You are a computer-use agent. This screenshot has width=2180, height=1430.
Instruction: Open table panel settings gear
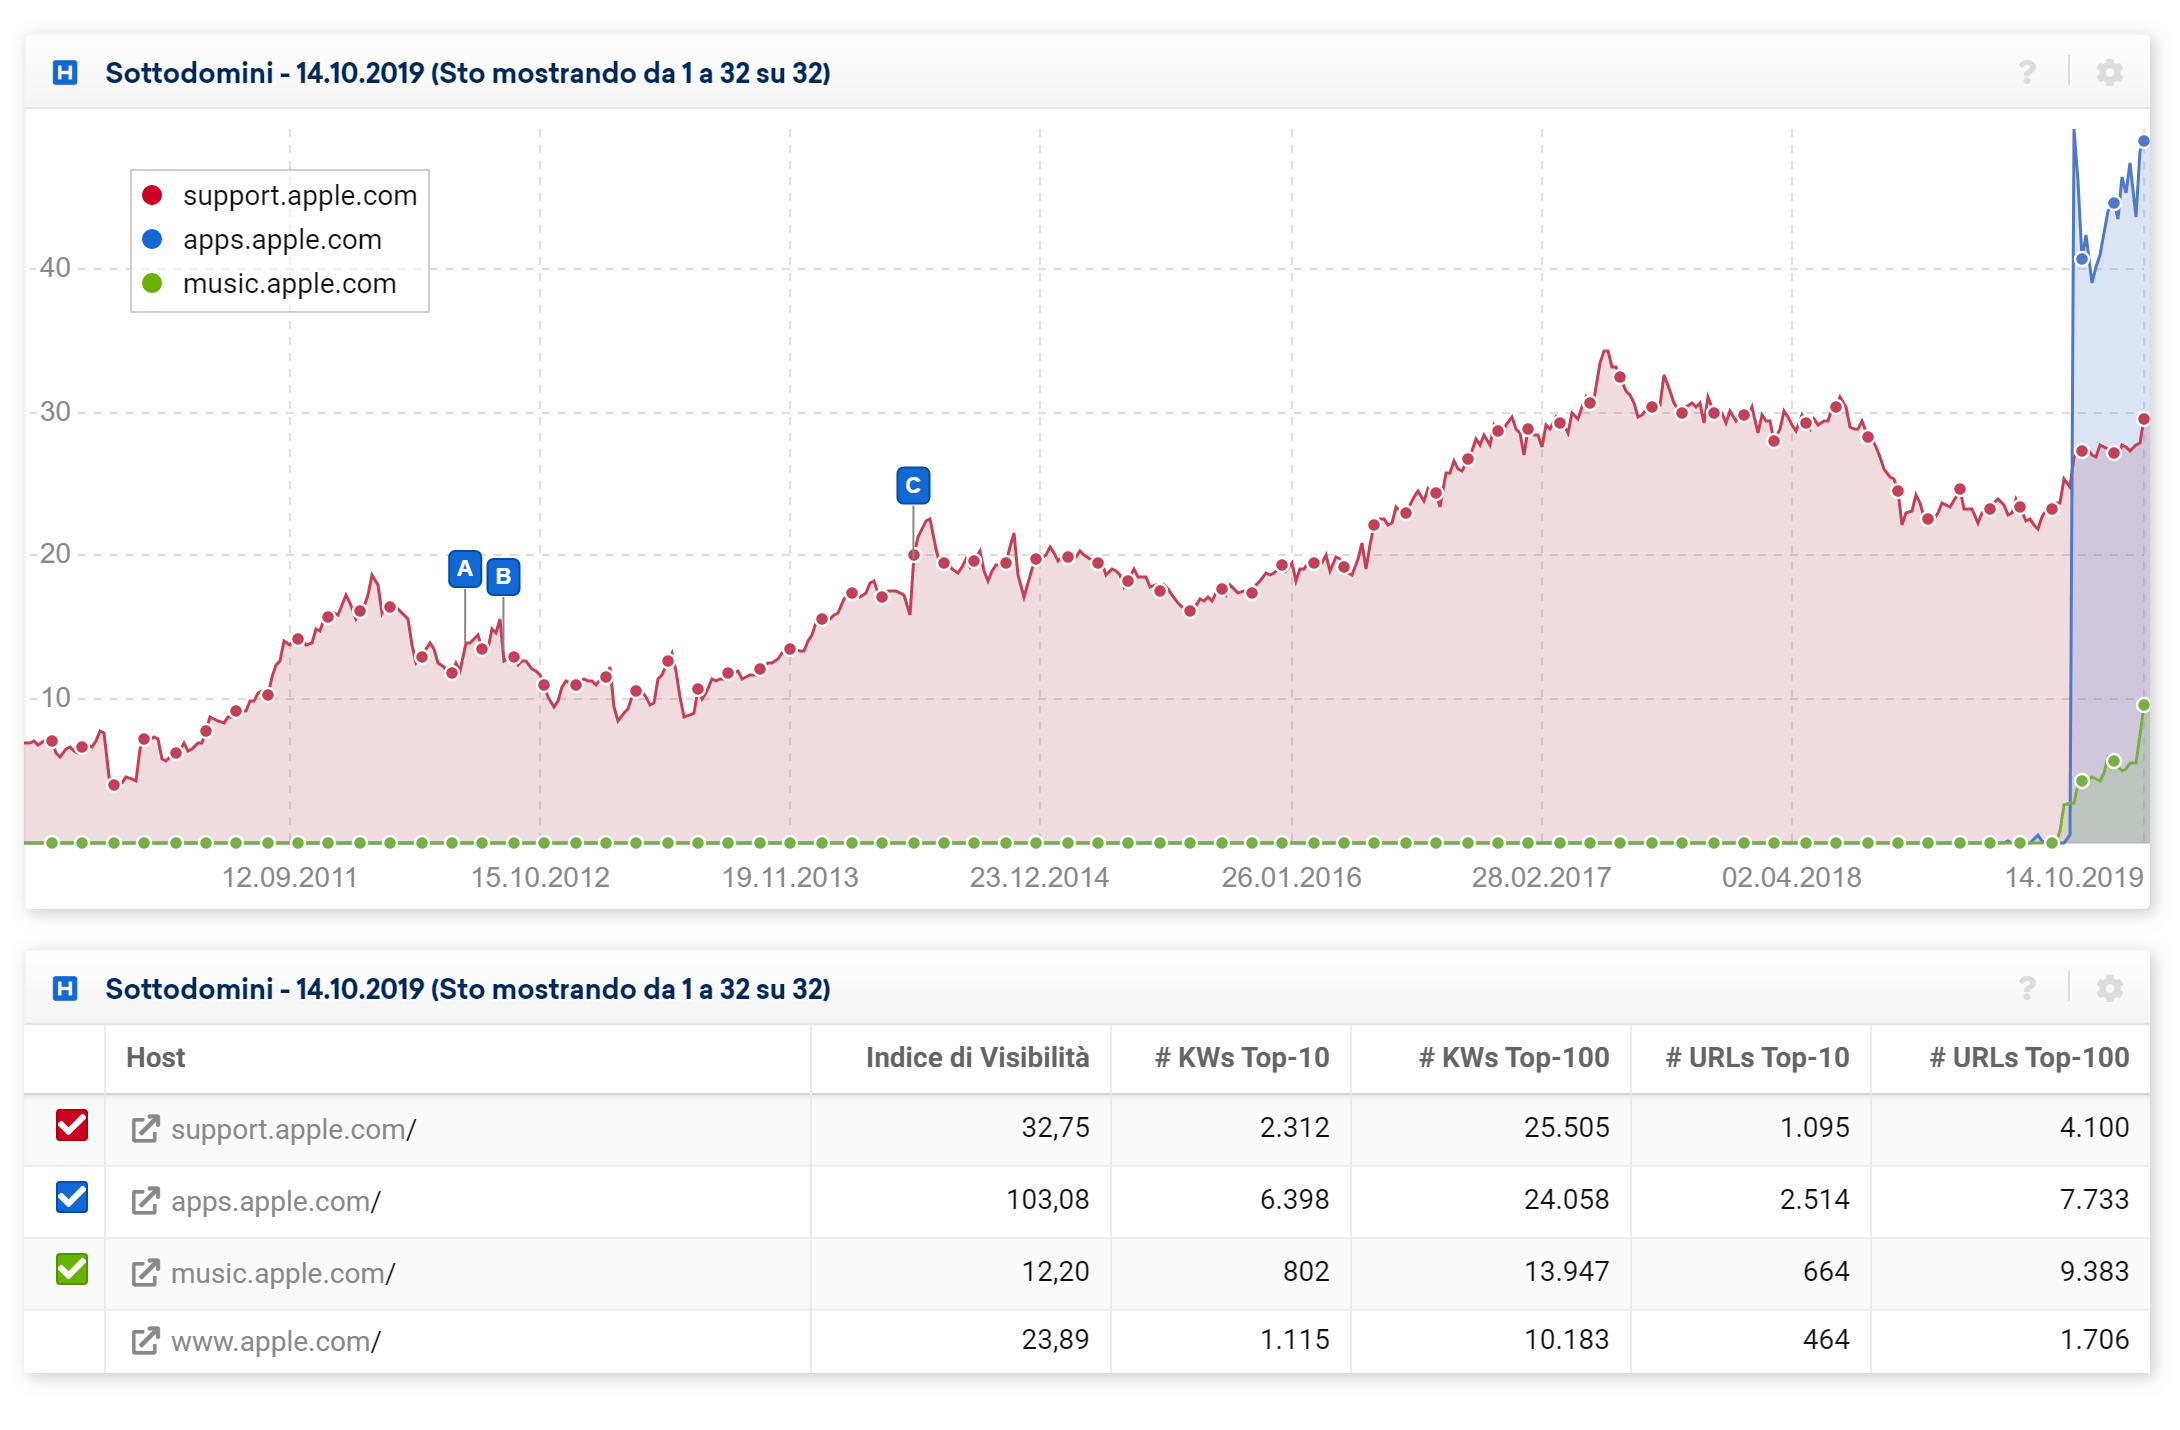click(x=2109, y=989)
